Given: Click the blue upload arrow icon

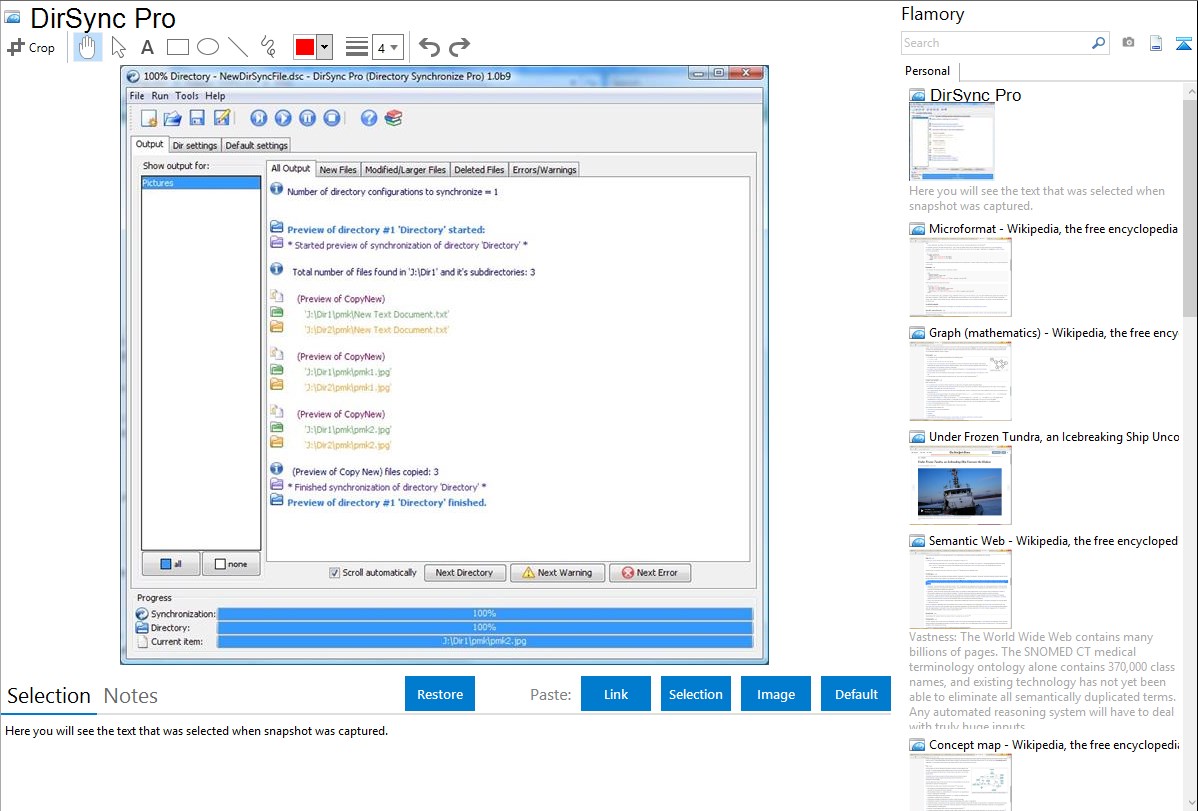Looking at the screenshot, I should coord(1183,43).
